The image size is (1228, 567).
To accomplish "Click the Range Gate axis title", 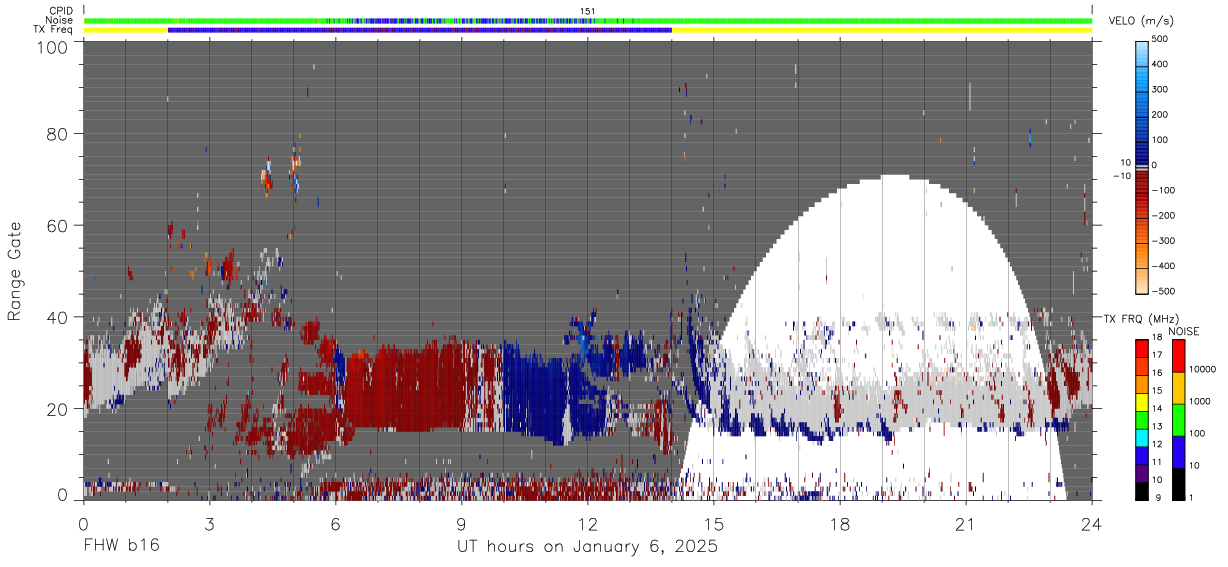I will (15, 272).
